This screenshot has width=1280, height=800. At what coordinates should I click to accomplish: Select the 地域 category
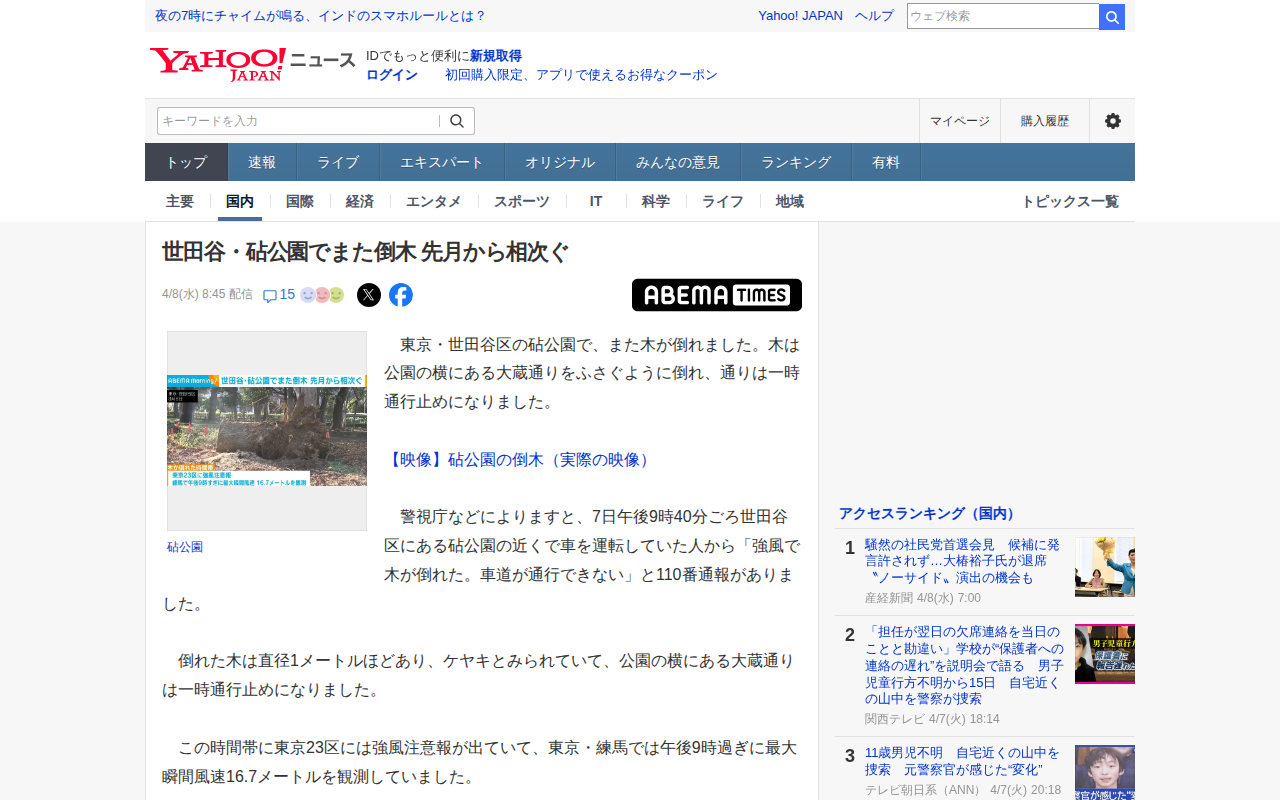790,201
